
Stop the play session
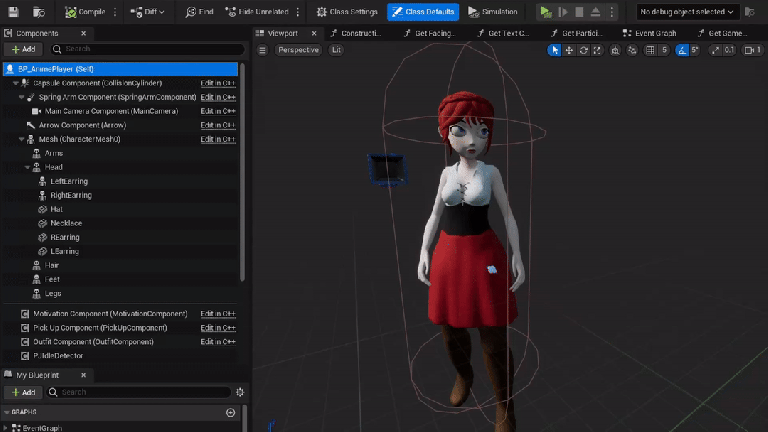(x=579, y=12)
